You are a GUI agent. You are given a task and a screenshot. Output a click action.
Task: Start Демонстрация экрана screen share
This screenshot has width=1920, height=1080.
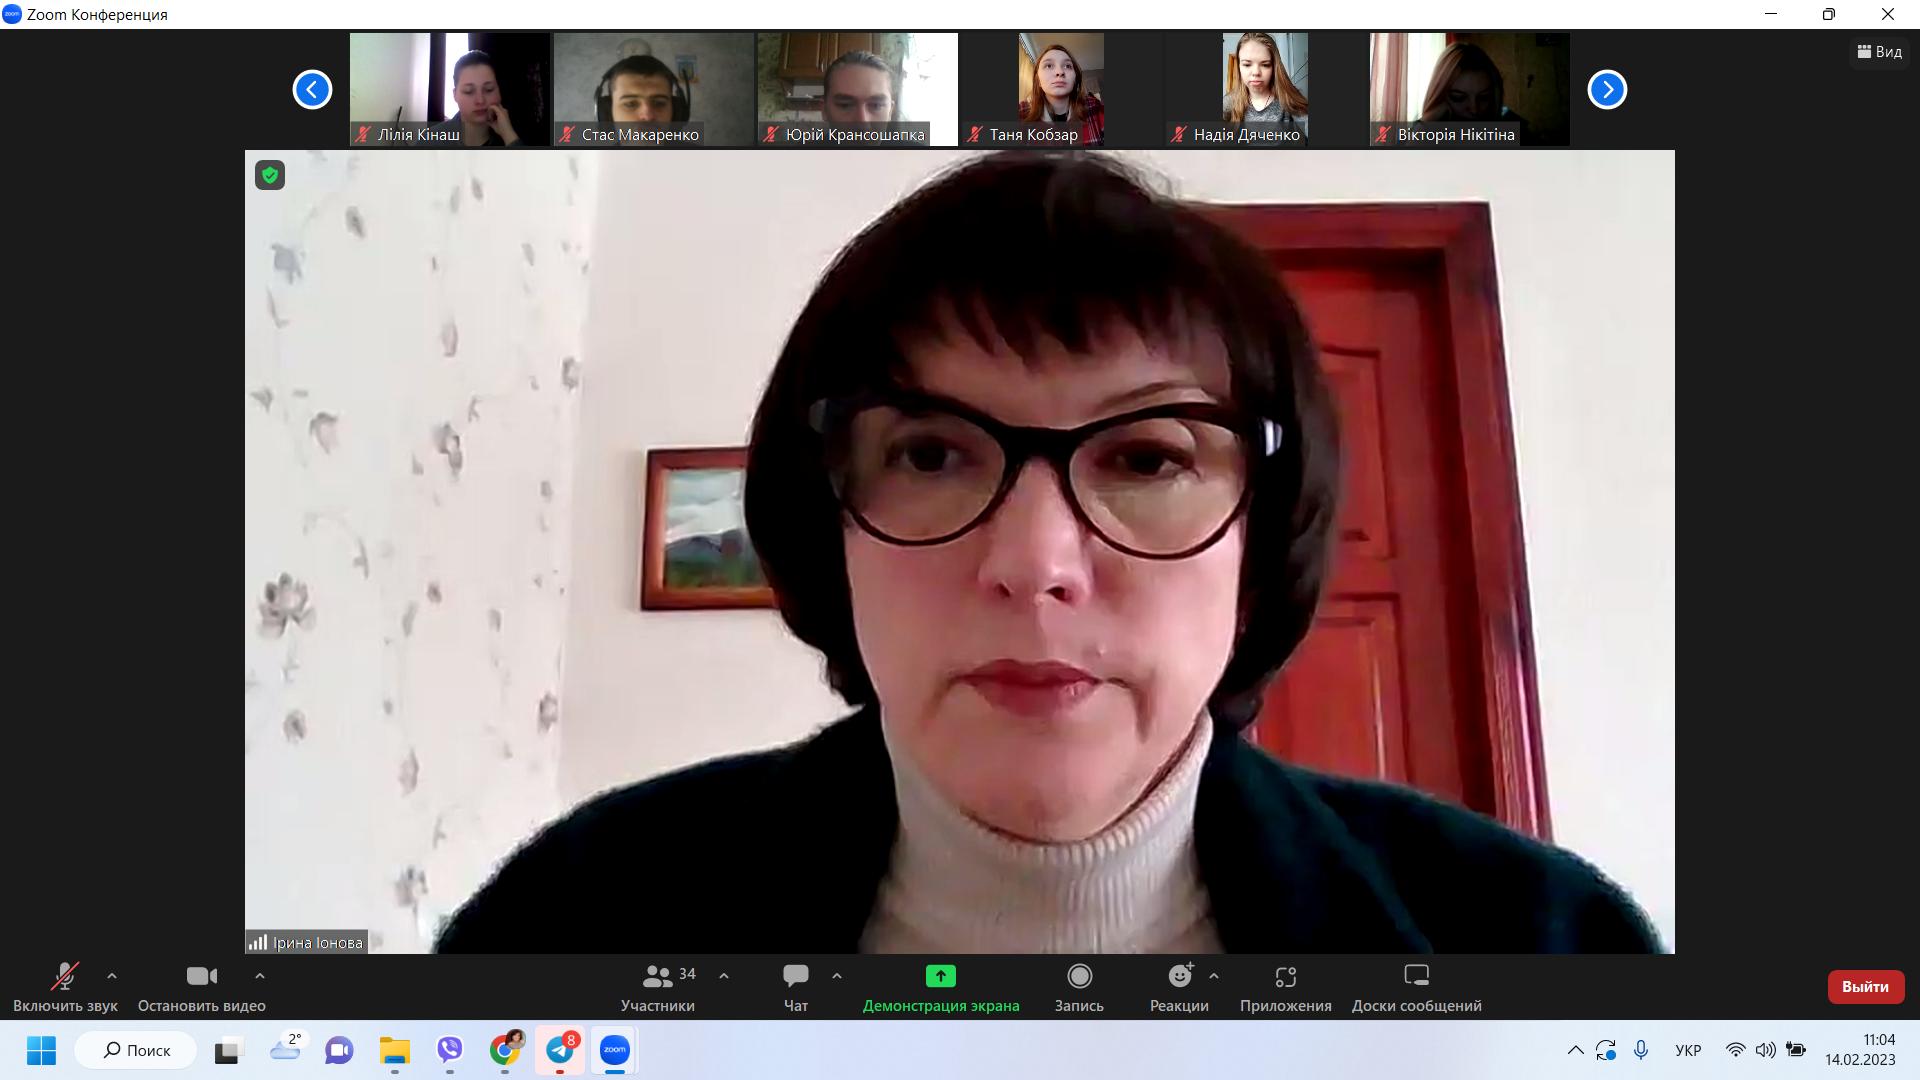(x=940, y=986)
